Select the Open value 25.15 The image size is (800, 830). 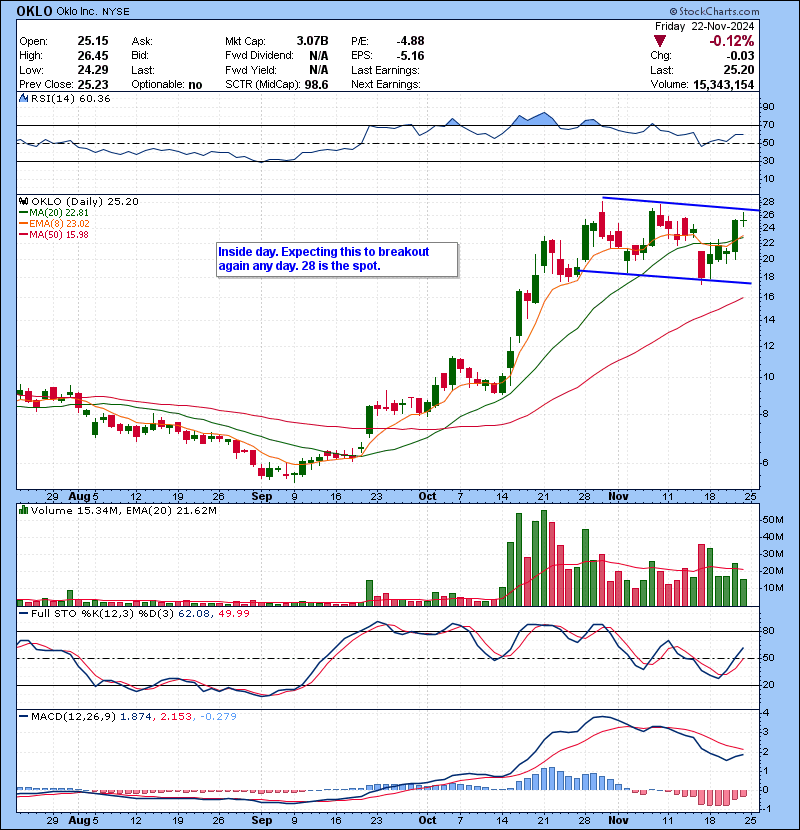[x=93, y=41]
